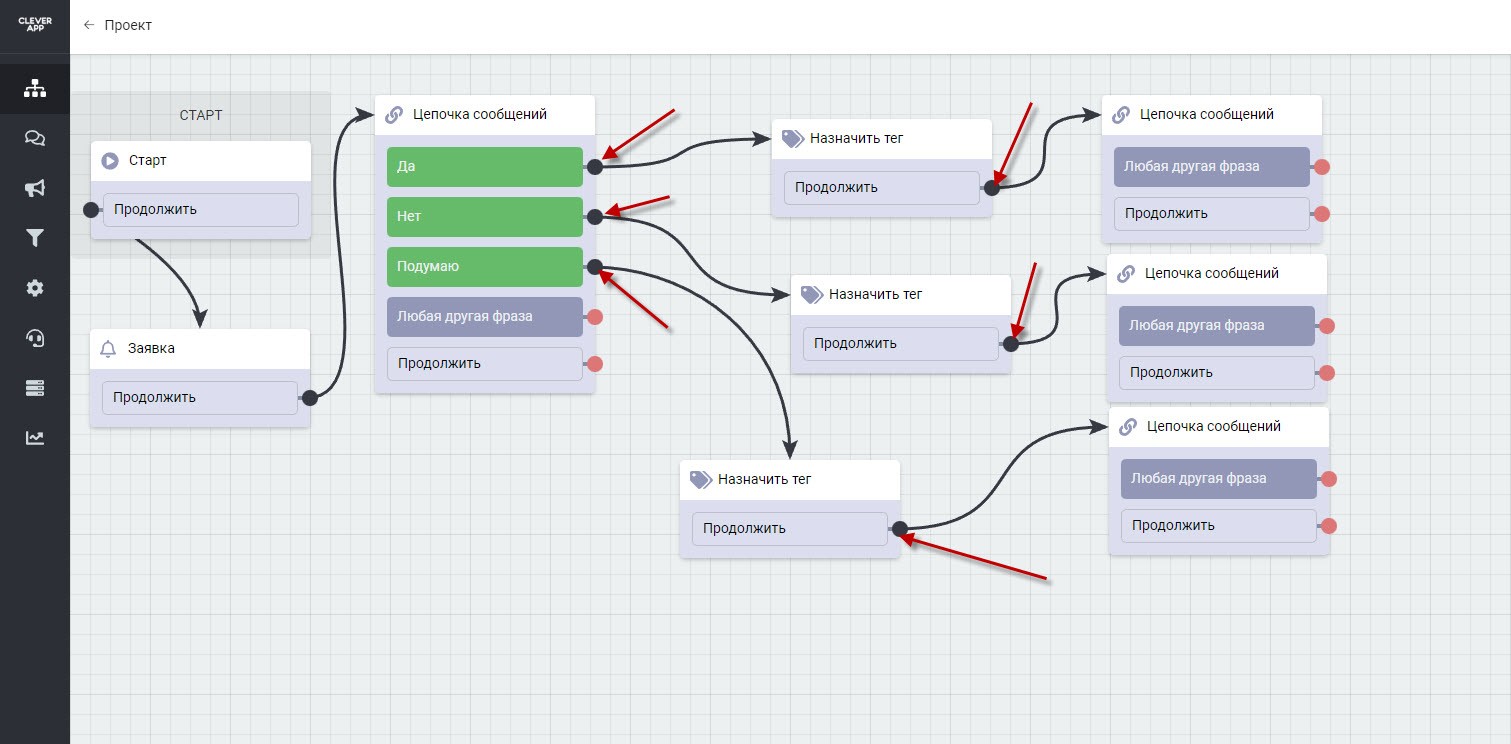Select the green Нет reply button

coord(484,216)
